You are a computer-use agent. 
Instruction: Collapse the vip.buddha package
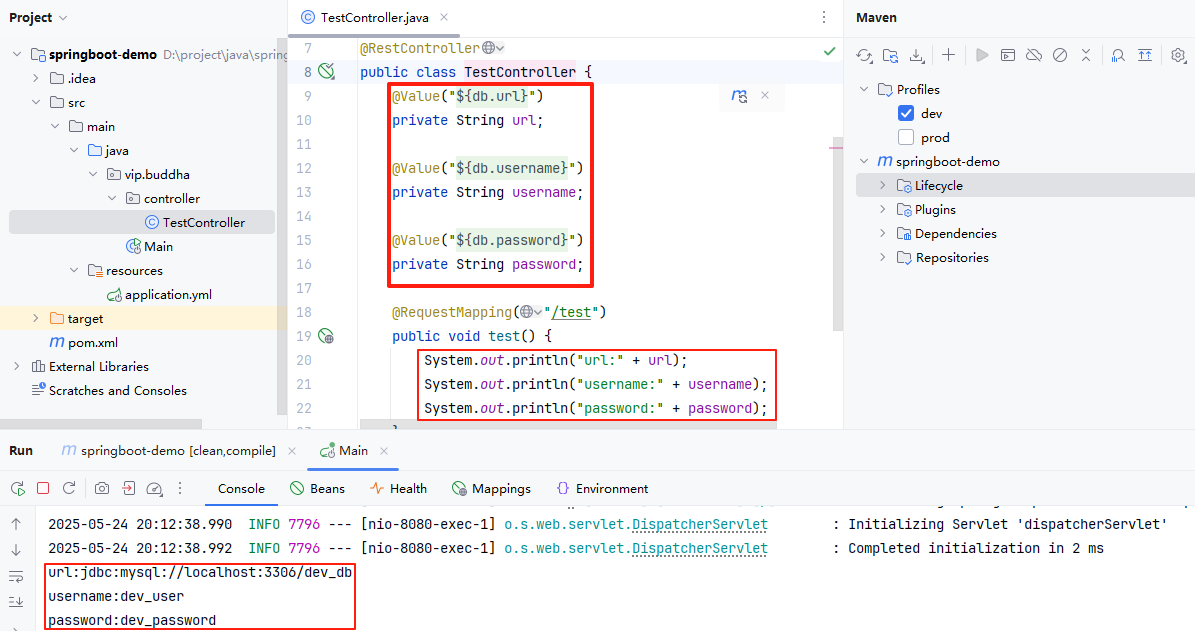[93, 174]
